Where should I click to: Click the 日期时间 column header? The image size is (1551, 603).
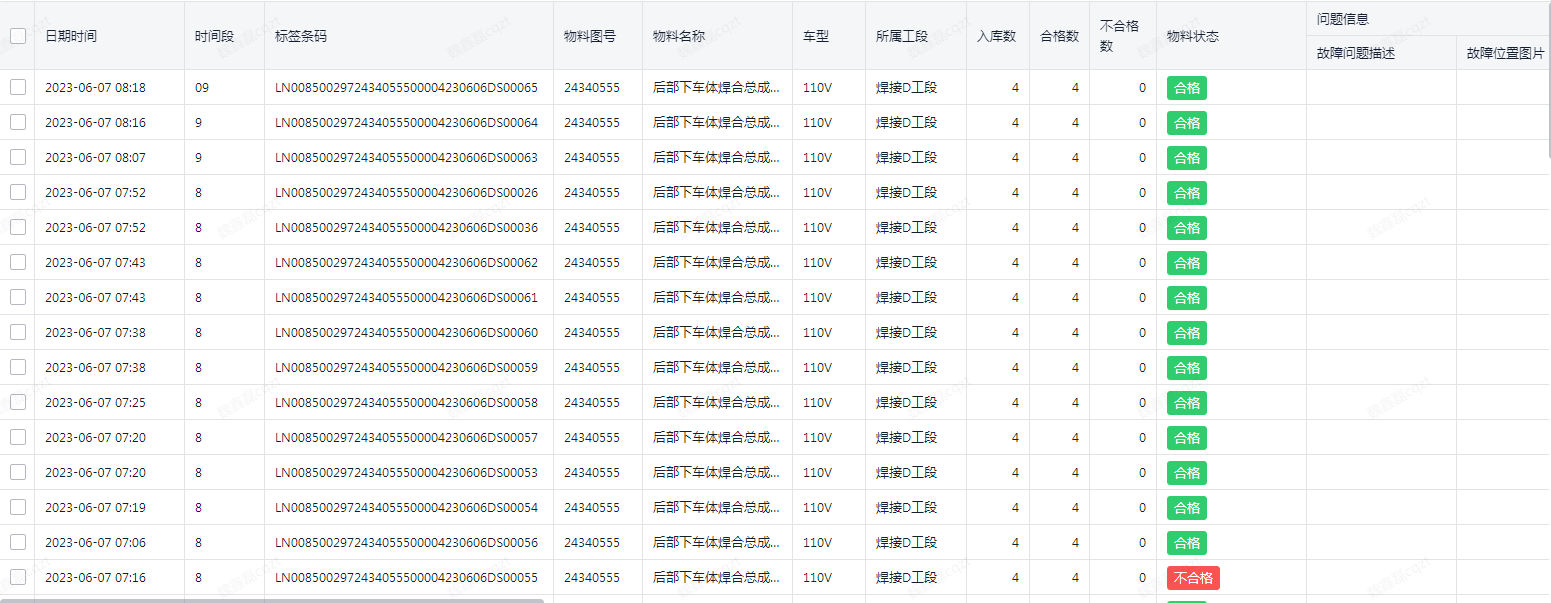(71, 36)
